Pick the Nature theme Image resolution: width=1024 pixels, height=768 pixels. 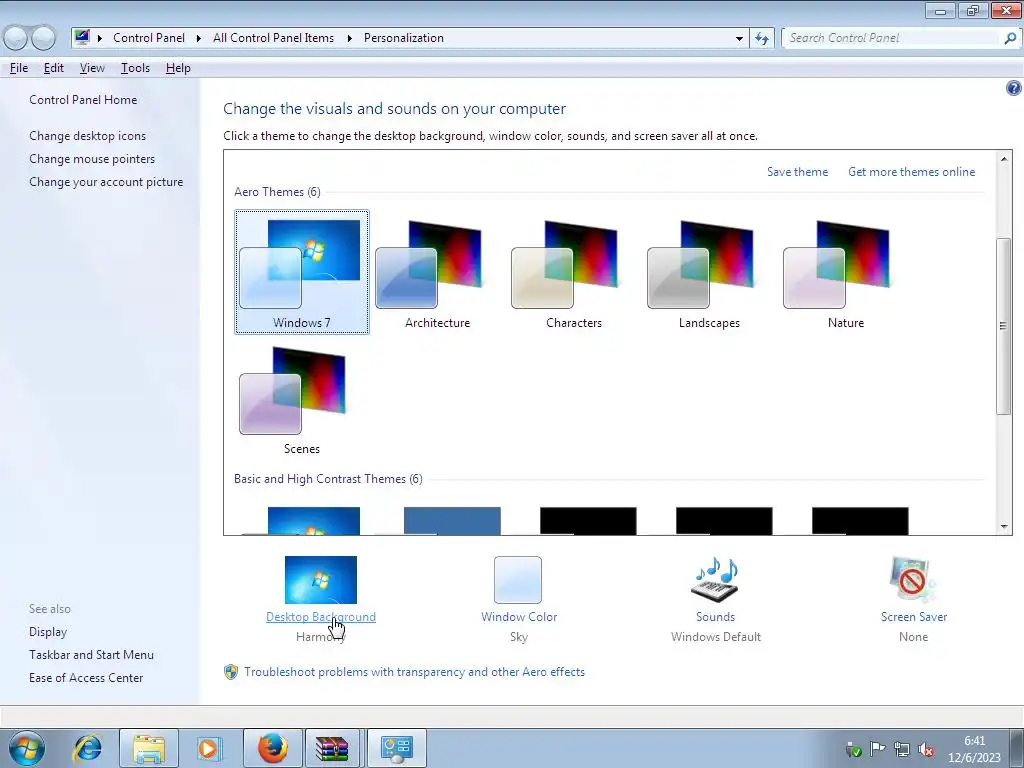click(x=846, y=272)
